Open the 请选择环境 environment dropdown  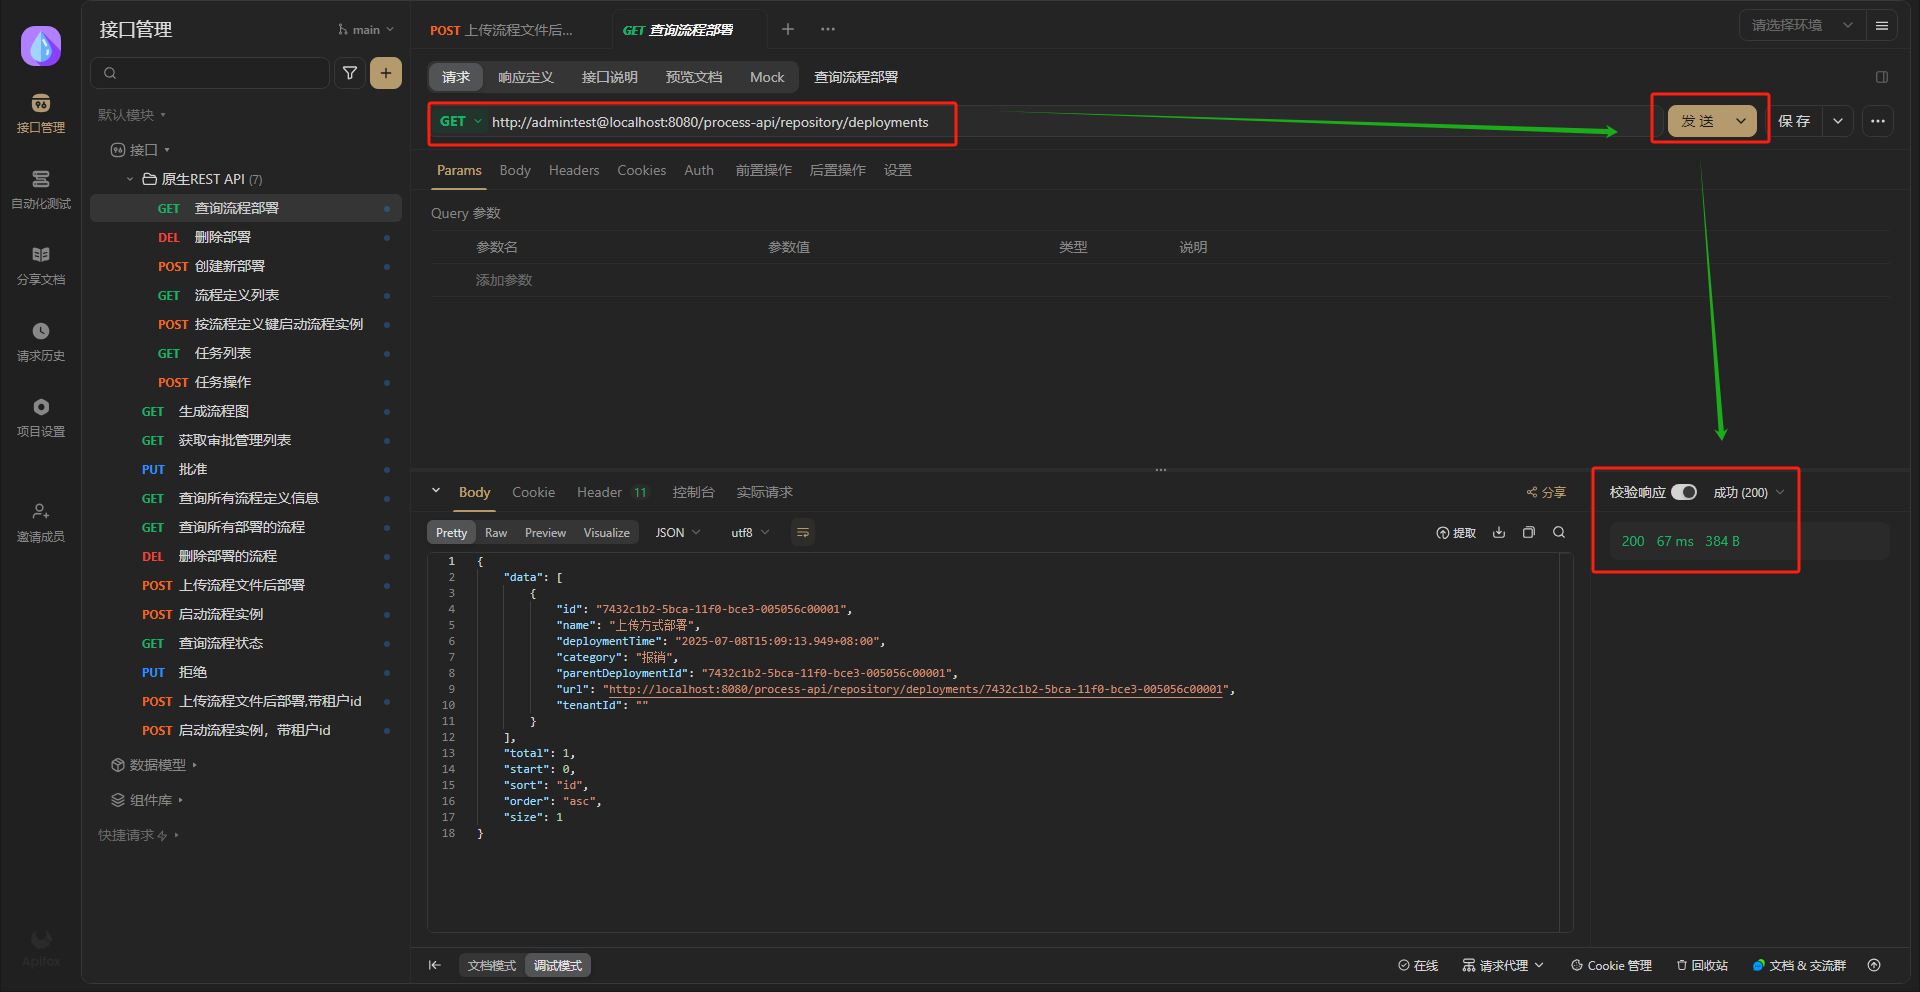click(1801, 26)
